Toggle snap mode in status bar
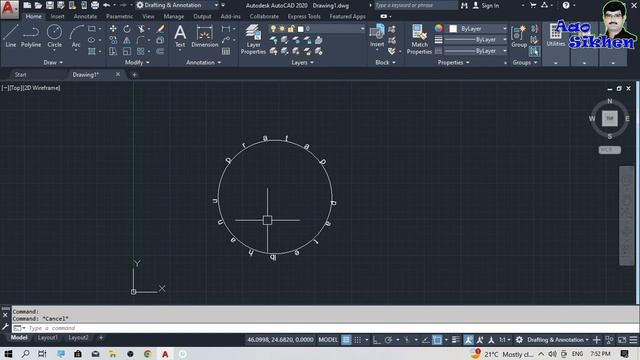Viewport: 640px width, 360px height. pos(358,340)
